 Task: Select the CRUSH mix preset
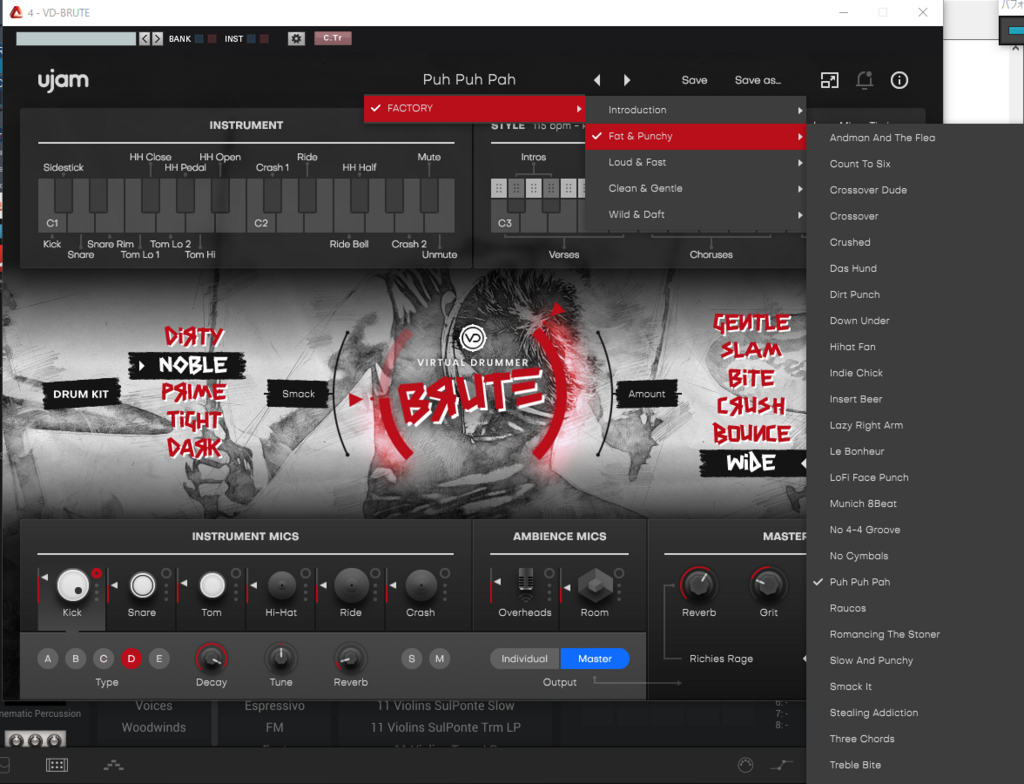pos(751,406)
